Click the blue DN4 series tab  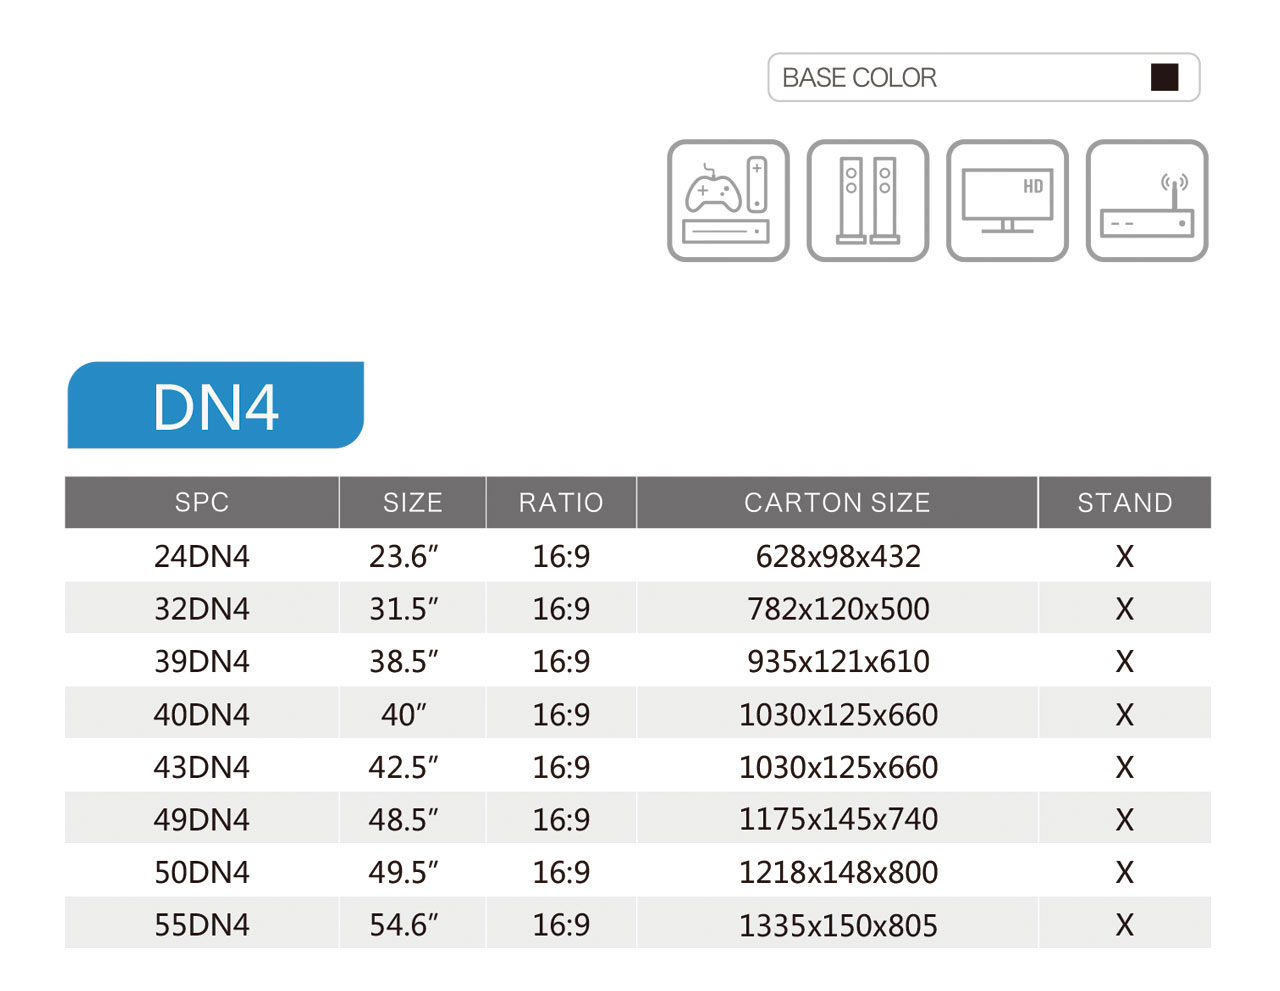(215, 406)
